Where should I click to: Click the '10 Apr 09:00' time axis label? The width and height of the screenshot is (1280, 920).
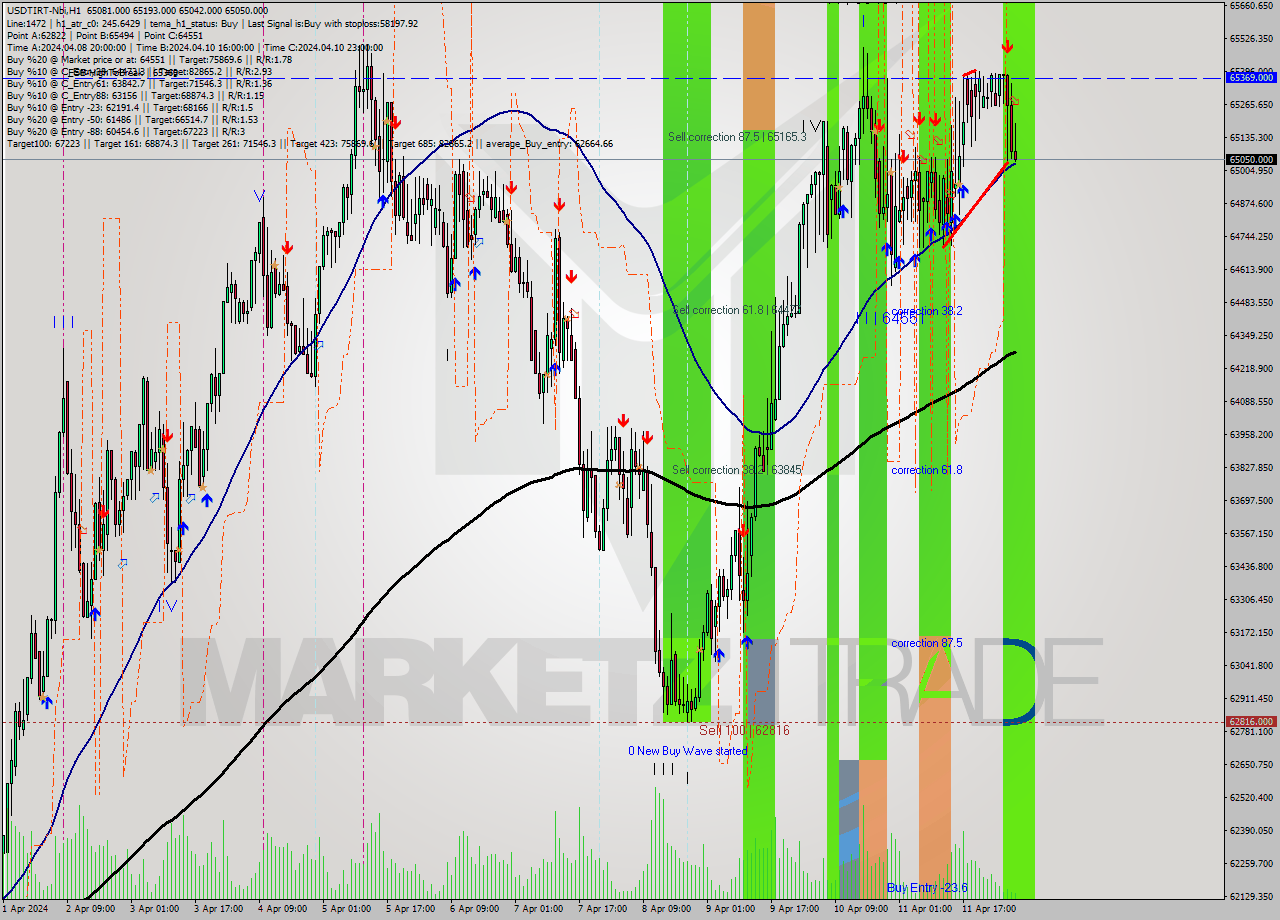[x=862, y=909]
